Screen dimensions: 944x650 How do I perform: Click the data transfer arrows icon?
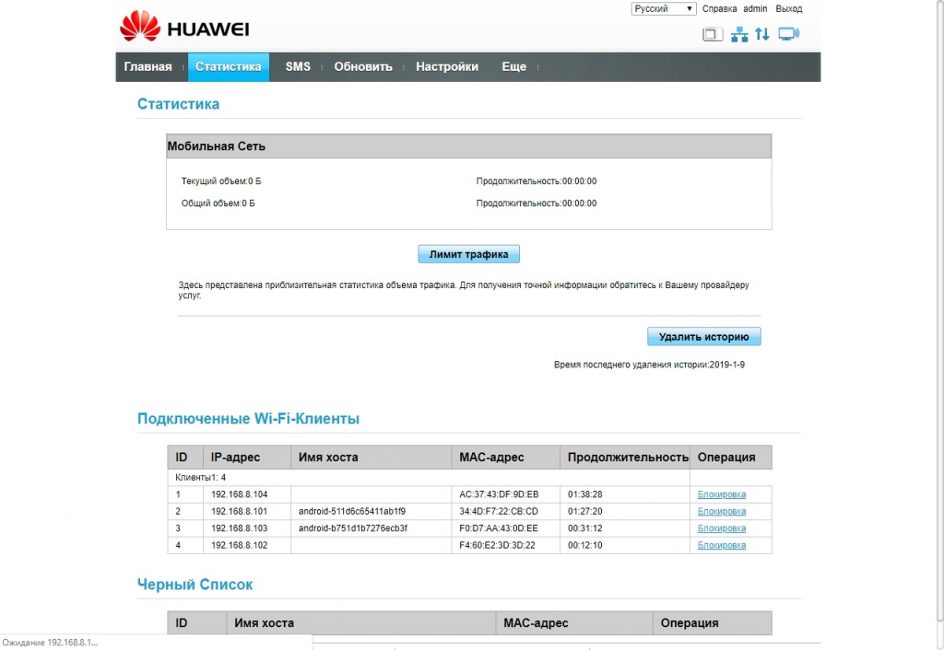[762, 35]
